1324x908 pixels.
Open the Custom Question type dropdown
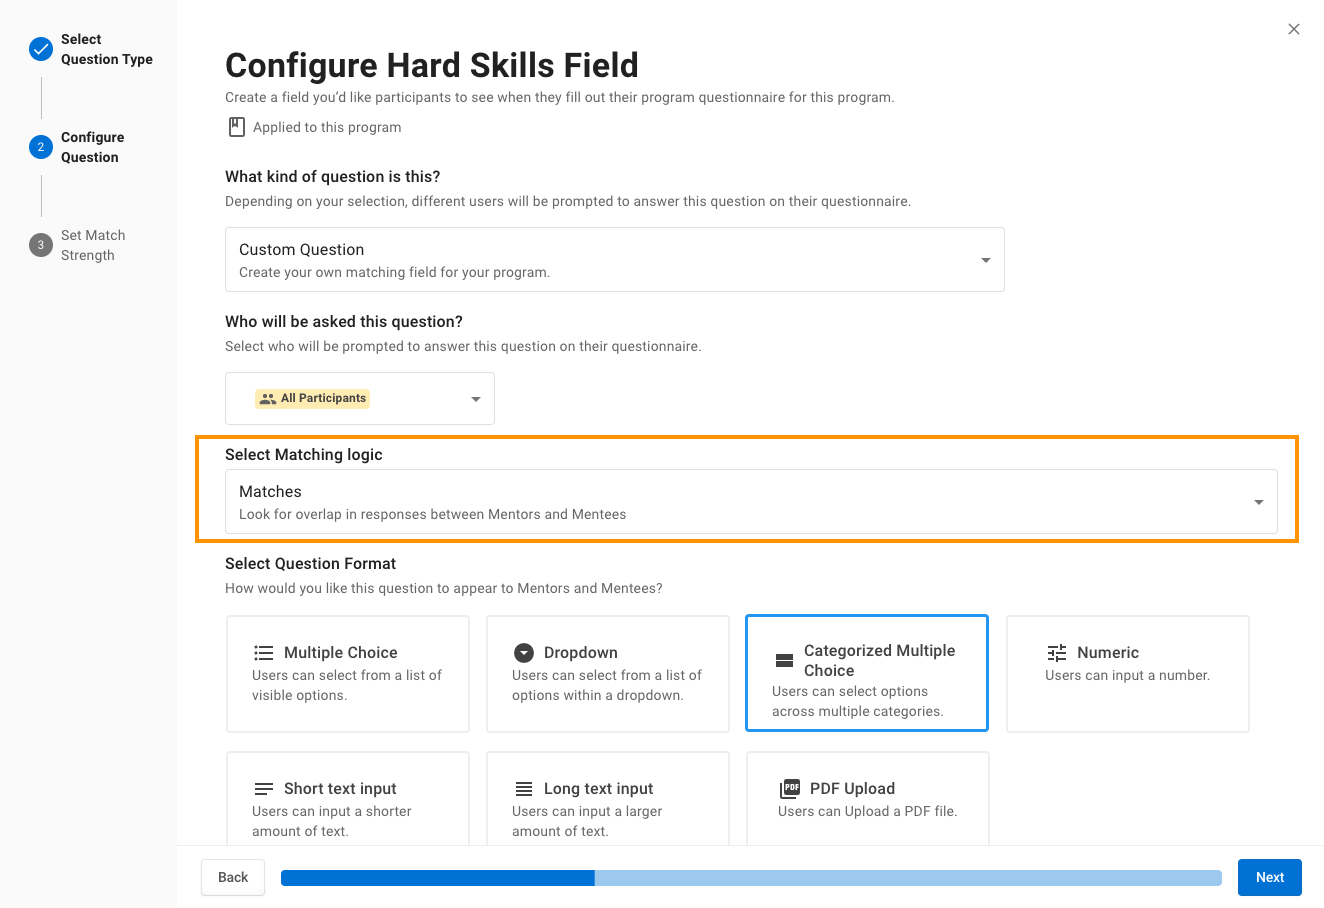point(614,260)
